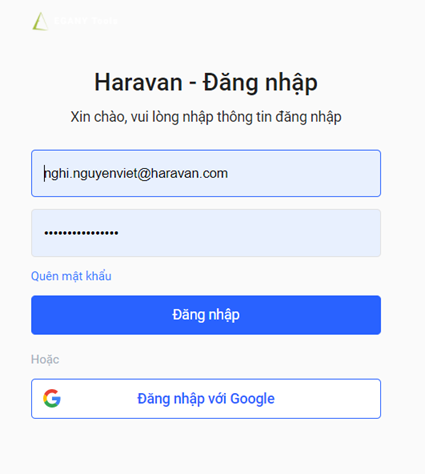Place the cursor at the end of the email address

pyautogui.click(x=228, y=173)
